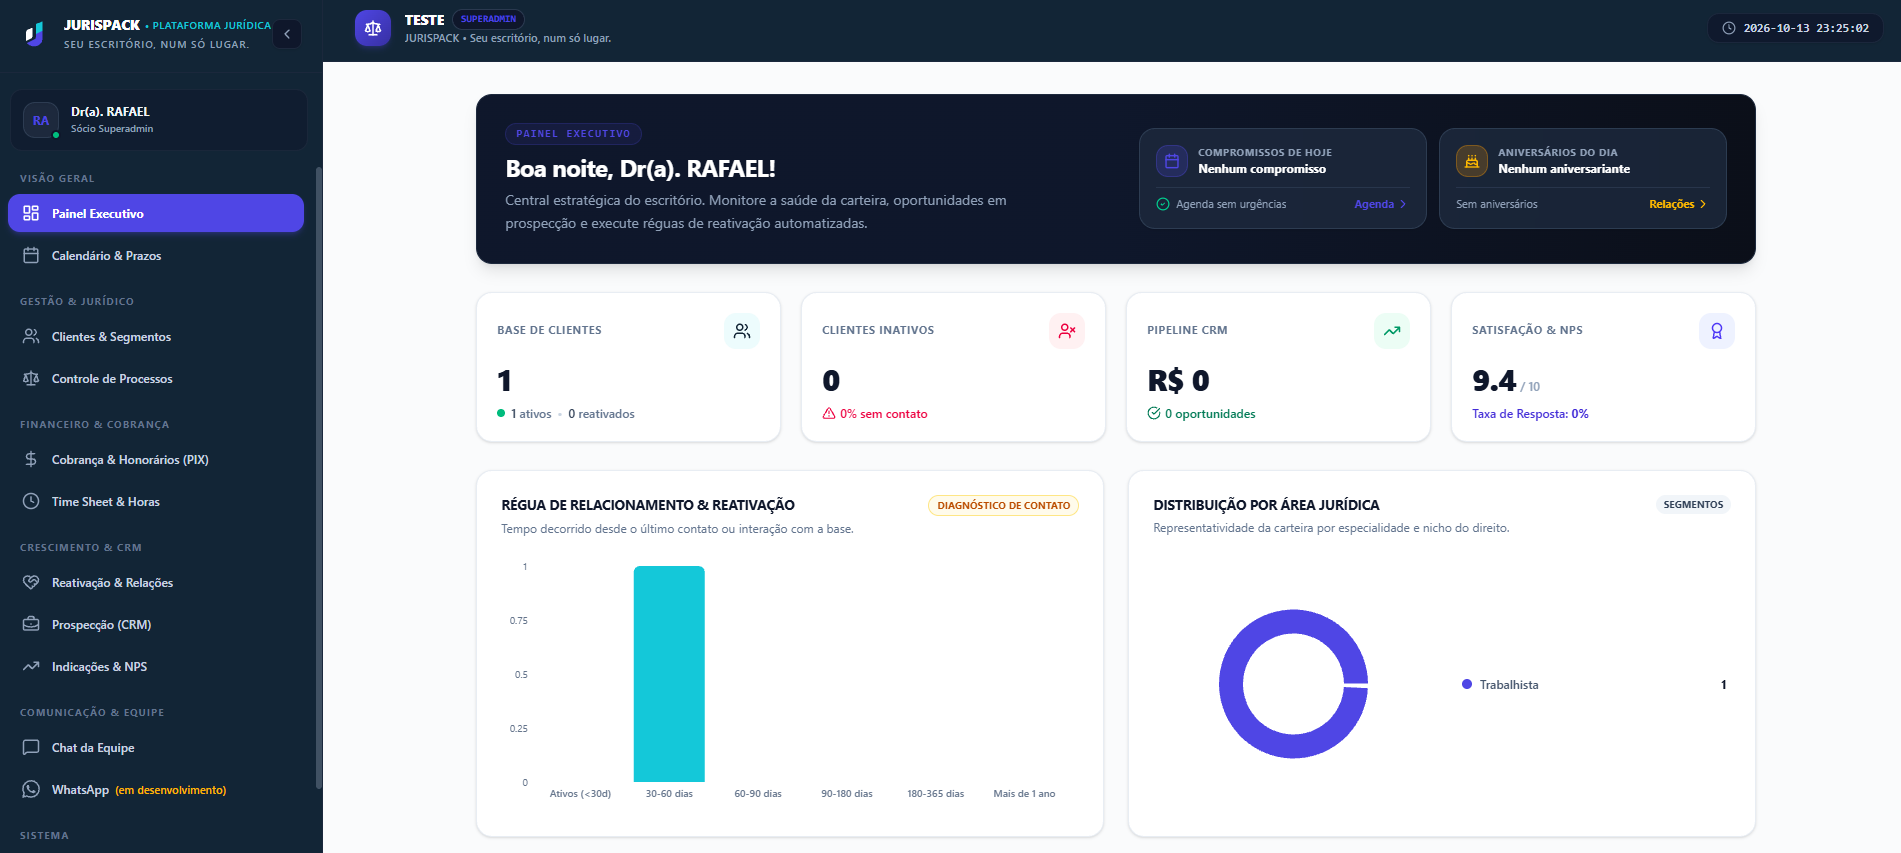Open Chat da Equipe

(x=156, y=747)
